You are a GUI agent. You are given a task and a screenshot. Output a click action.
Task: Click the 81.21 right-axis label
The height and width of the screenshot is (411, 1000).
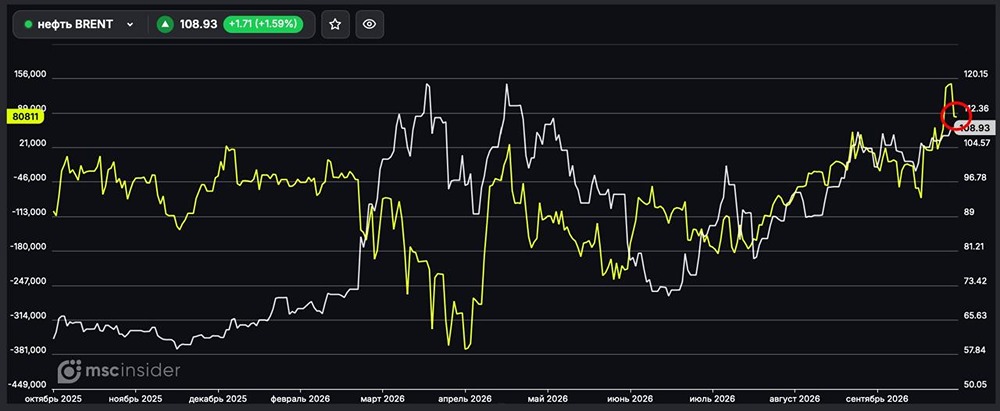[x=976, y=247]
